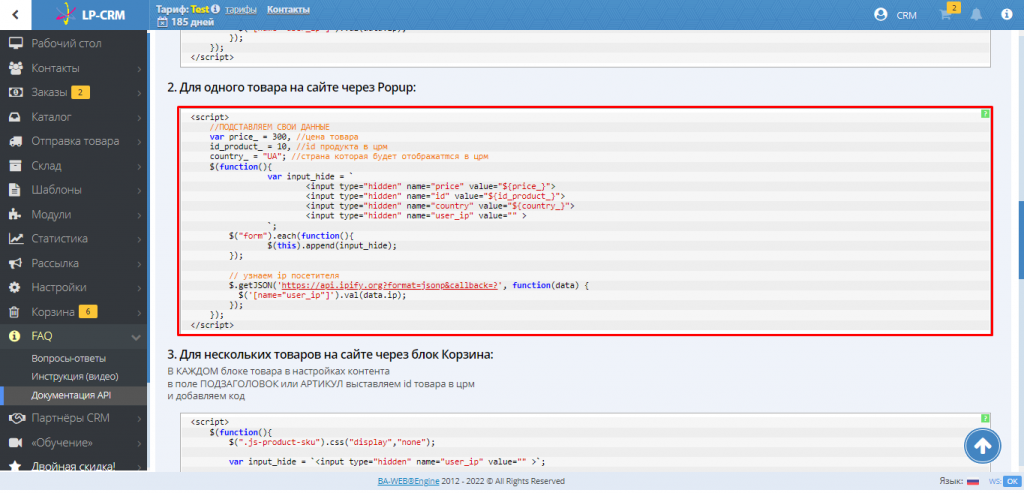Expand Склад chevron arrow

[x=139, y=166]
